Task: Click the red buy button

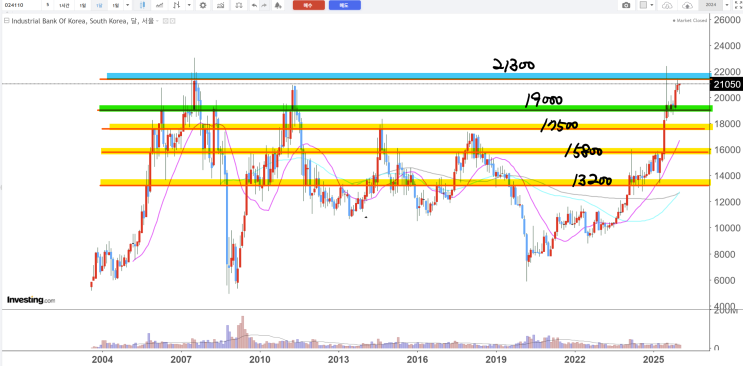Action: [308, 5]
